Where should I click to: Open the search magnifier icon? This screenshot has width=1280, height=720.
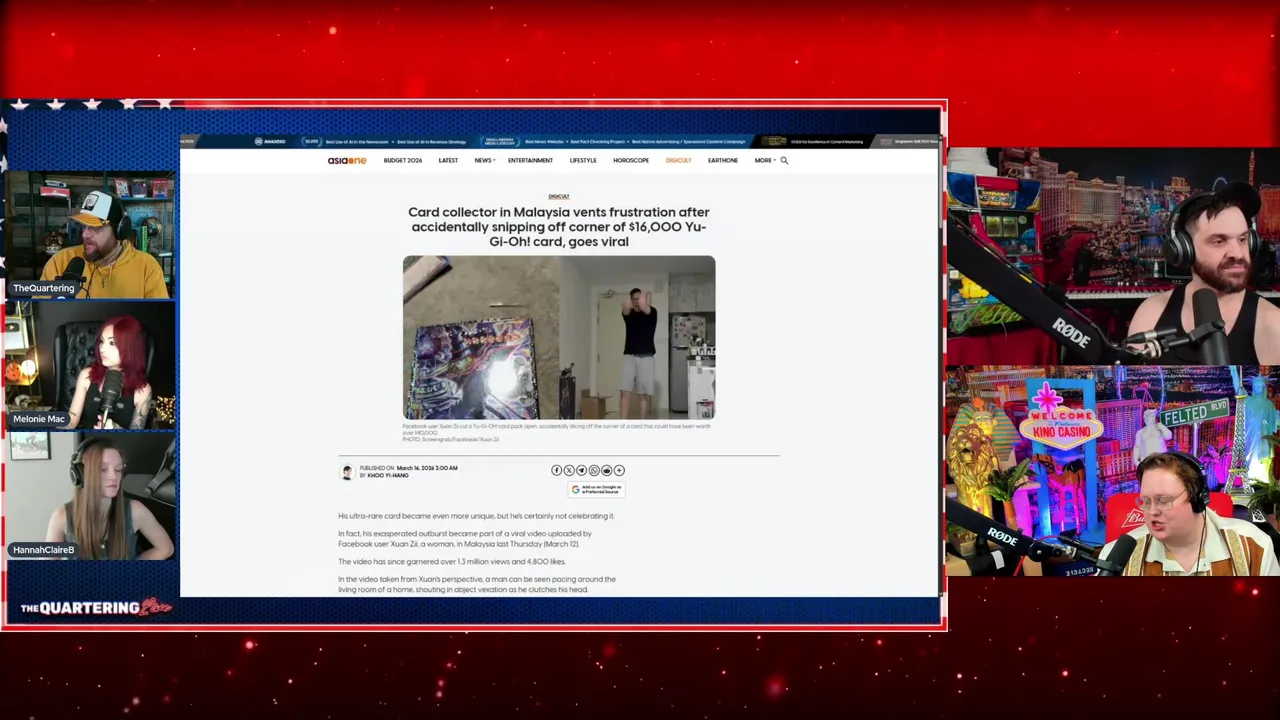pos(784,160)
